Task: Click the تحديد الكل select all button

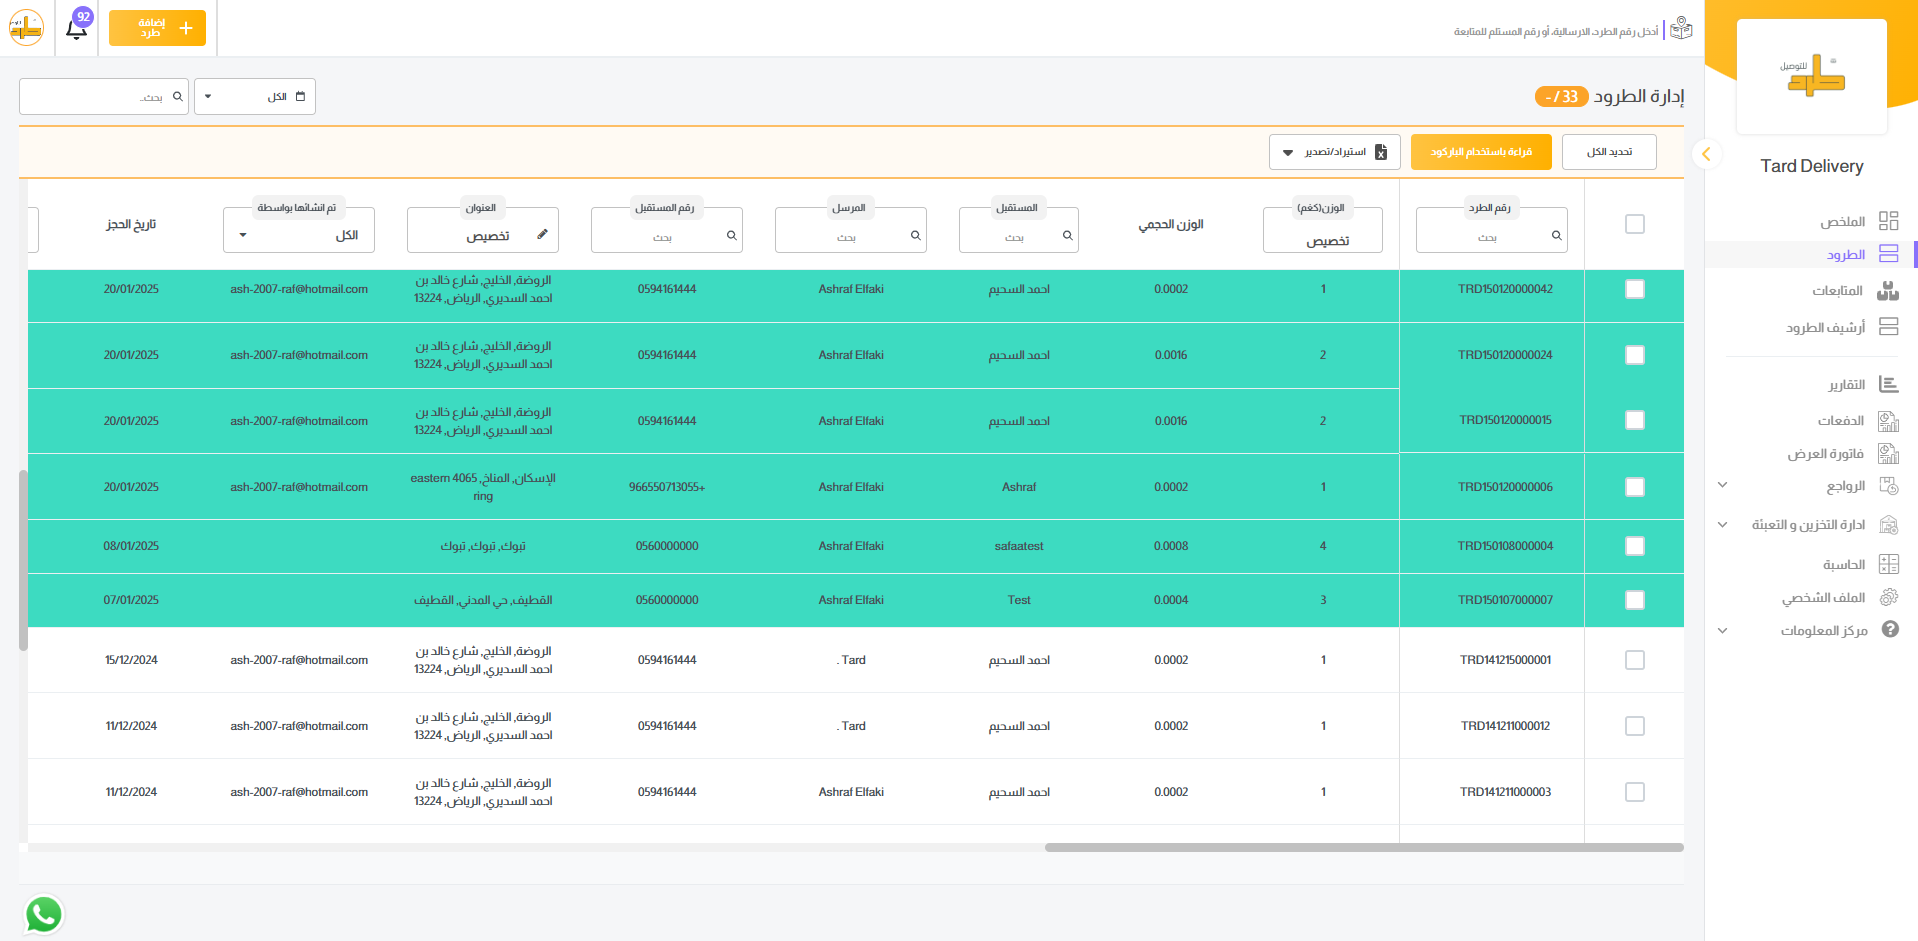Action: [x=1608, y=152]
